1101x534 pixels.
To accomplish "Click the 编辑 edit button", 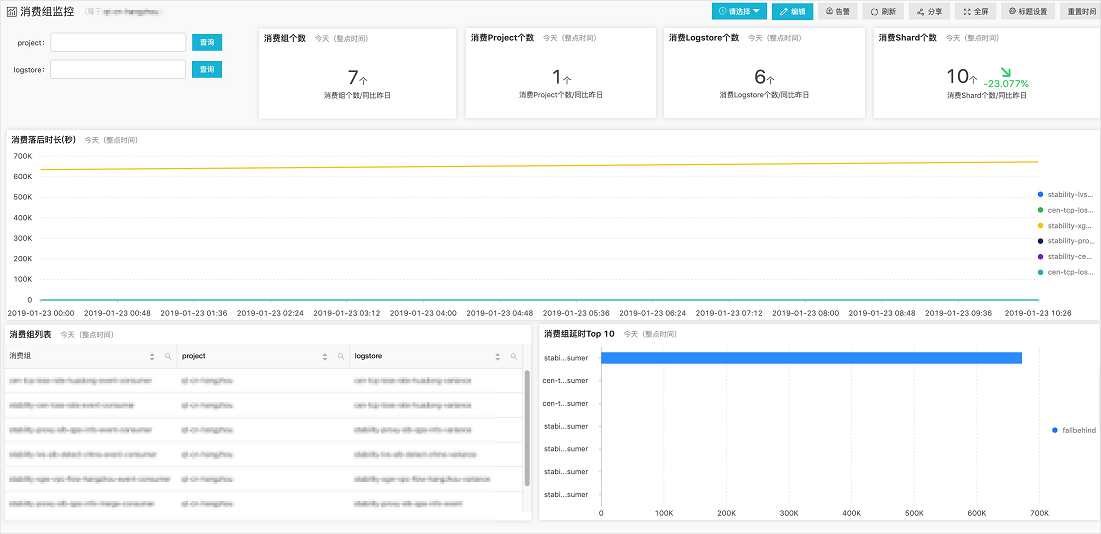I will pos(792,12).
